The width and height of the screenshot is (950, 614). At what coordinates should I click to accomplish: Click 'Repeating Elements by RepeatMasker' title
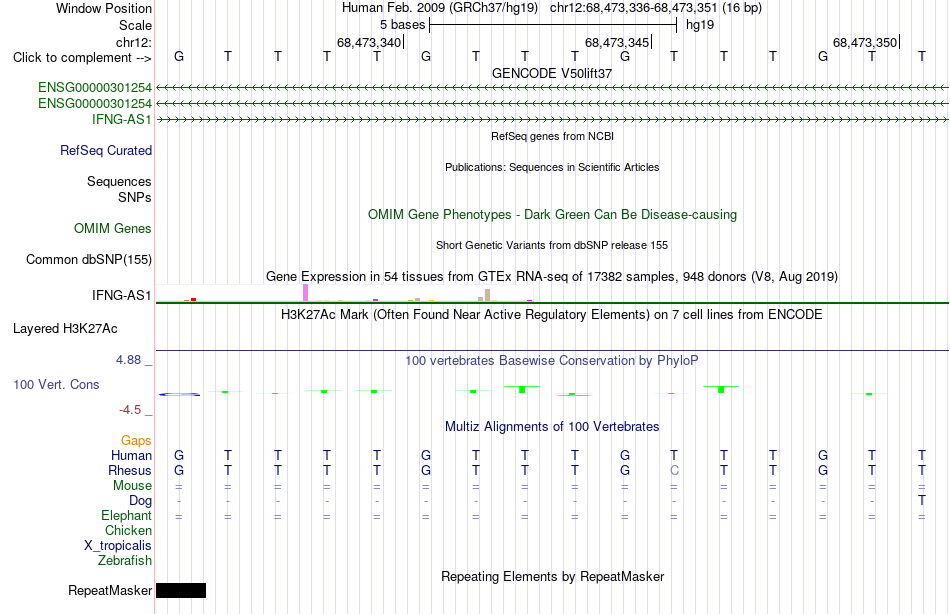coord(552,576)
